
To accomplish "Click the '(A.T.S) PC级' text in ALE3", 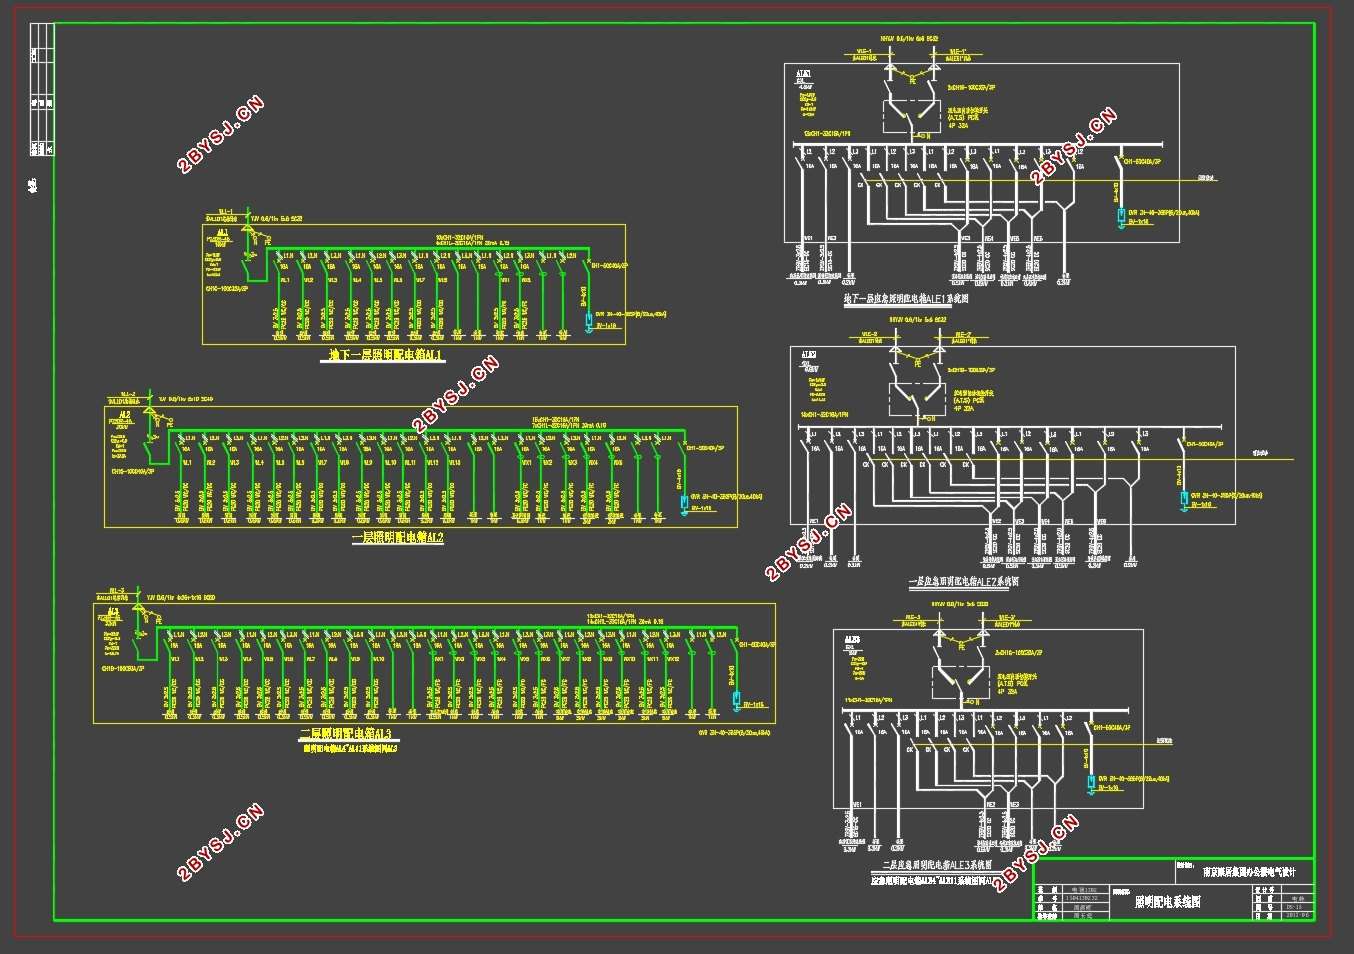I will [1014, 684].
